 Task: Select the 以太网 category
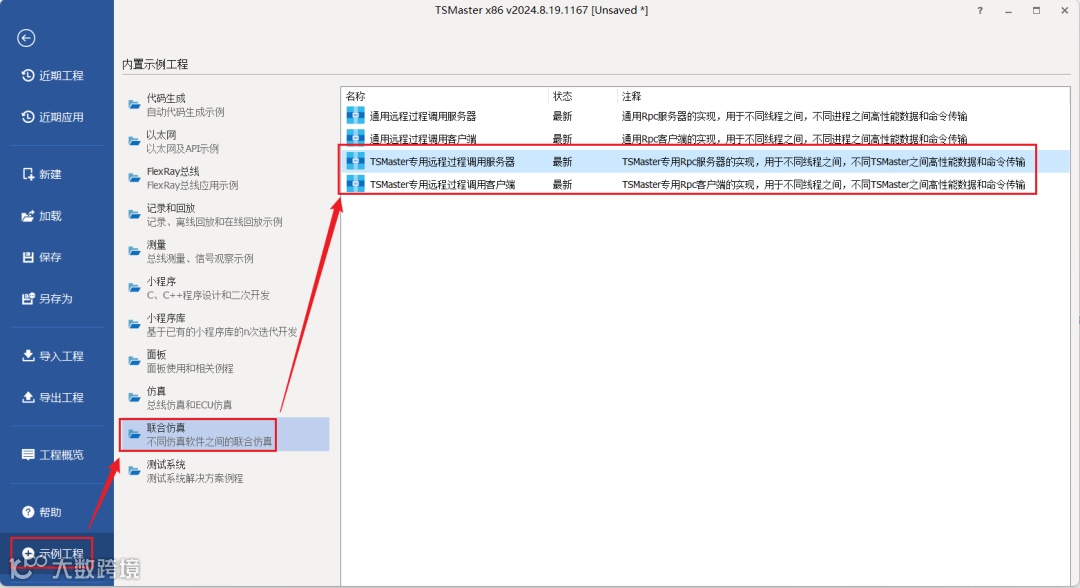click(225, 141)
